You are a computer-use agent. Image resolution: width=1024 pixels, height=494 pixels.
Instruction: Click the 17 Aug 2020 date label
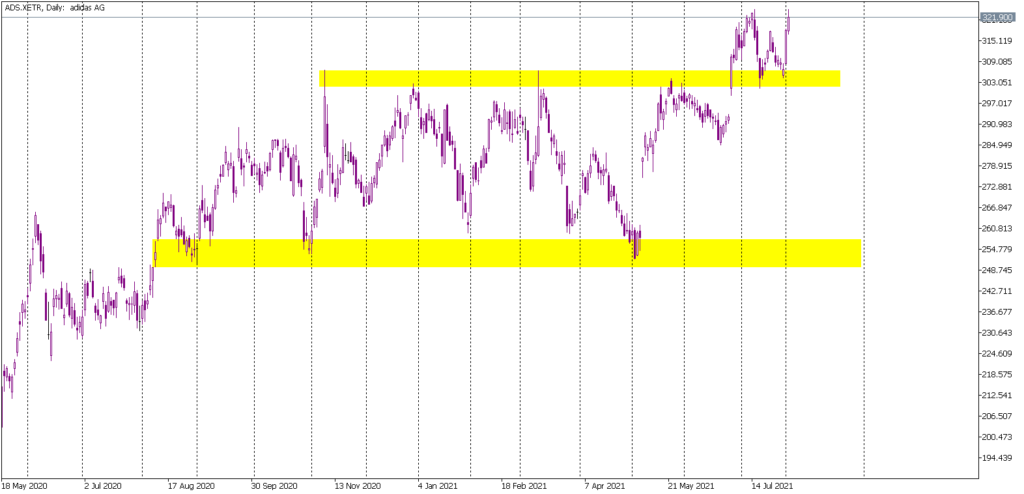tap(191, 487)
